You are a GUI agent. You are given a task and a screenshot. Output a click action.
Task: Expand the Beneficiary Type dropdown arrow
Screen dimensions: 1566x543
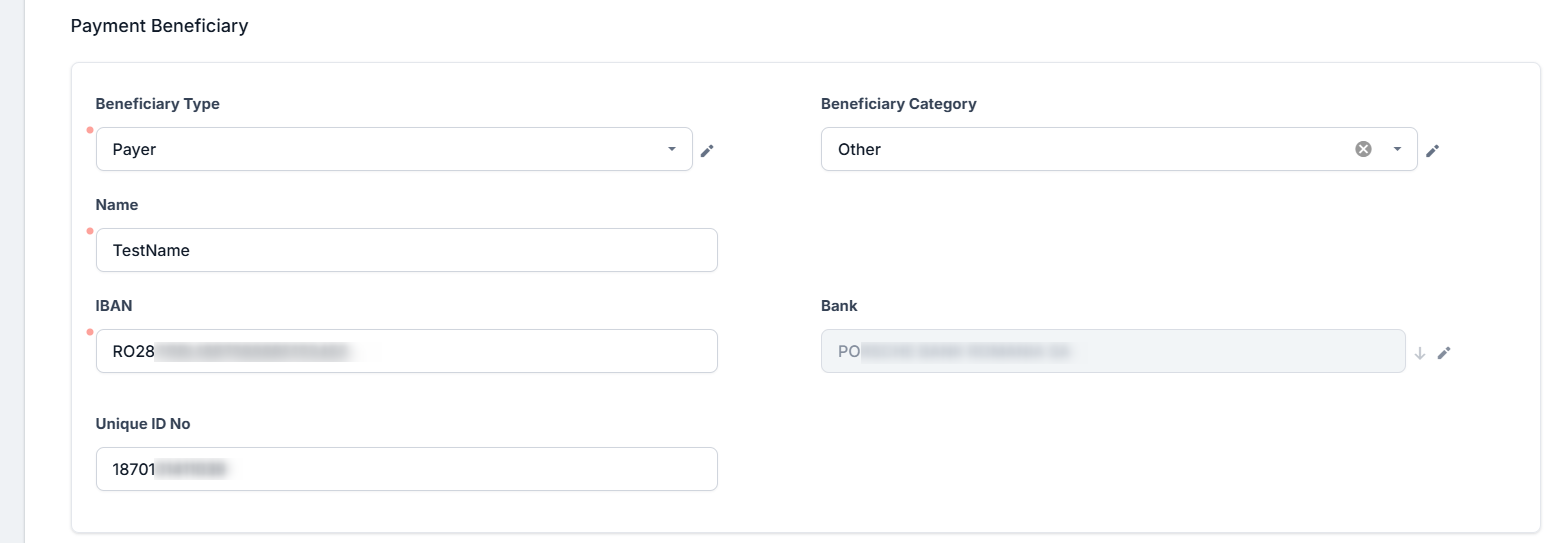(672, 149)
